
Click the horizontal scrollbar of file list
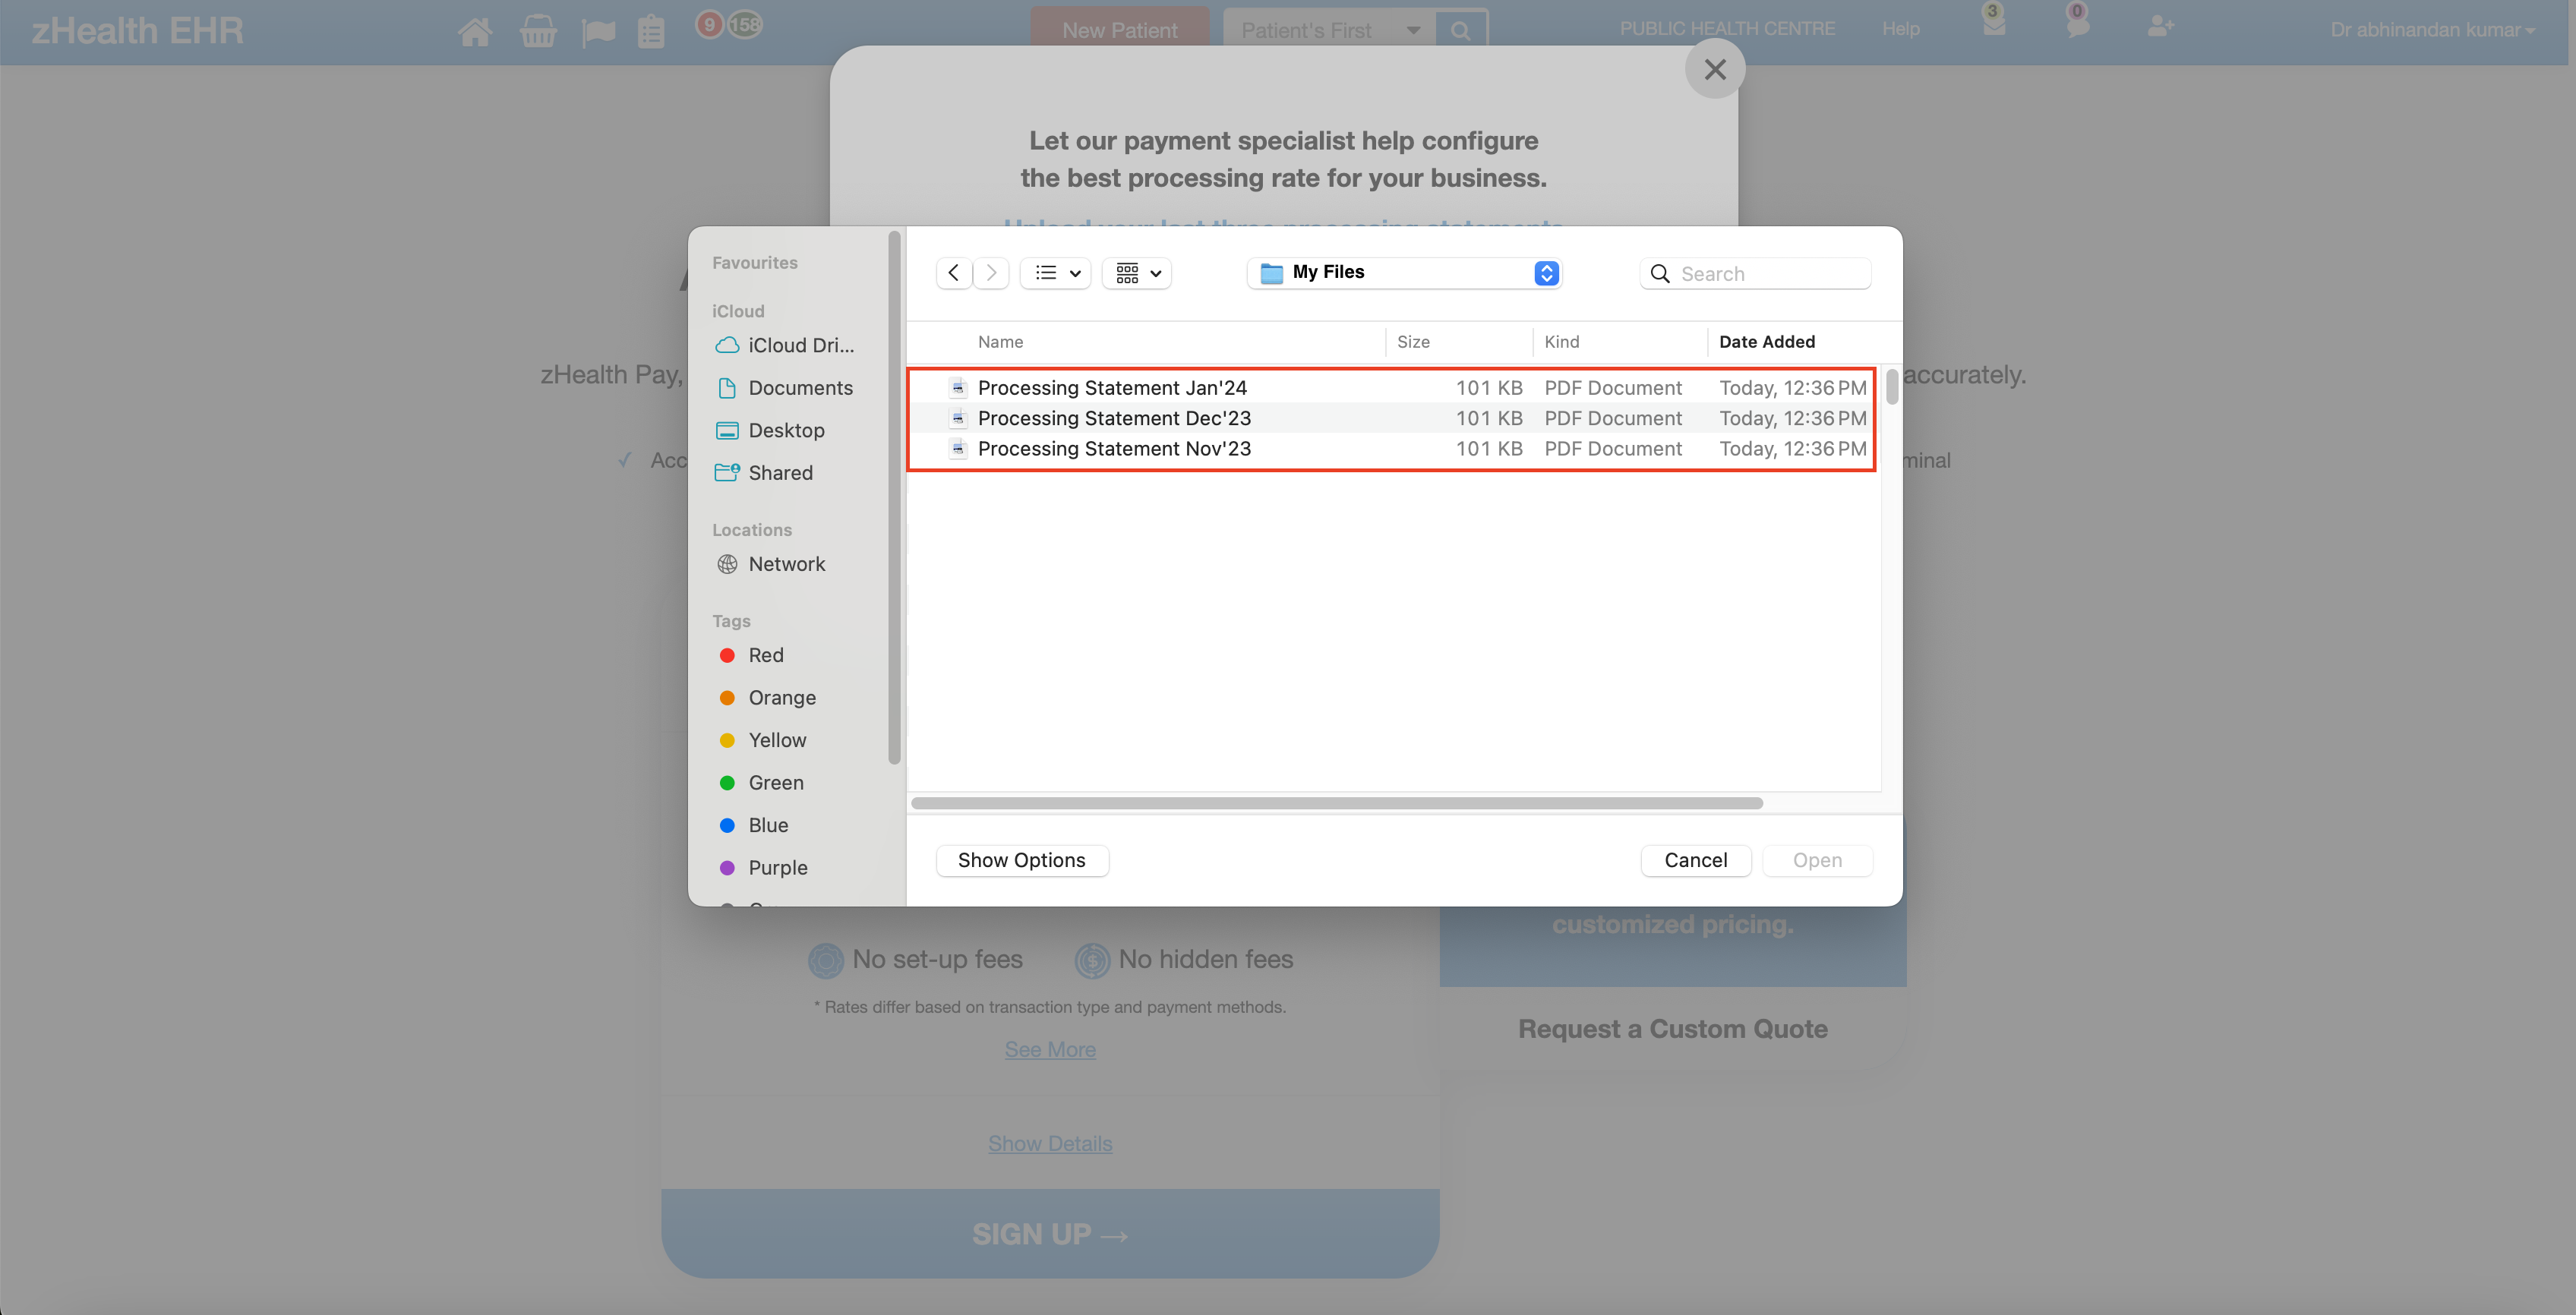[1337, 803]
